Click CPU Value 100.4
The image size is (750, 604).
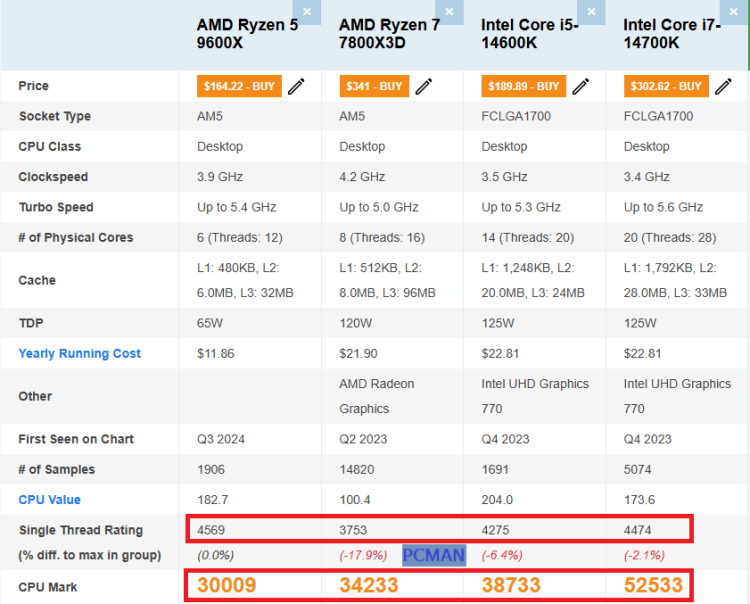tap(355, 500)
